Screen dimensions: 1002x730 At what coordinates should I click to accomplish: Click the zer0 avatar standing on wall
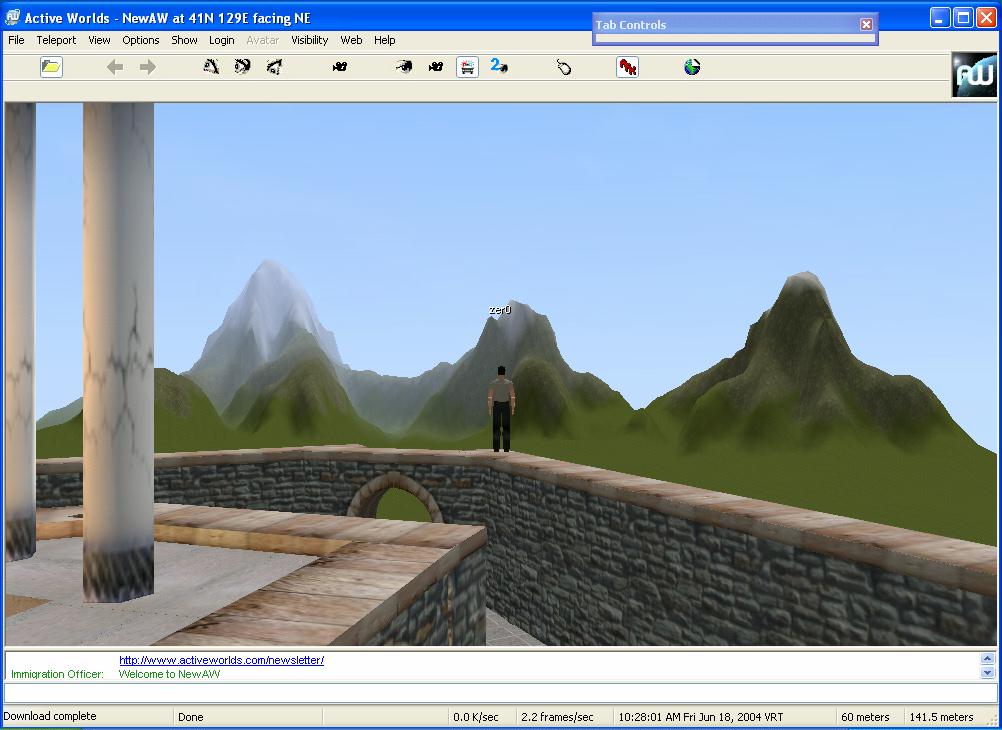click(x=502, y=408)
